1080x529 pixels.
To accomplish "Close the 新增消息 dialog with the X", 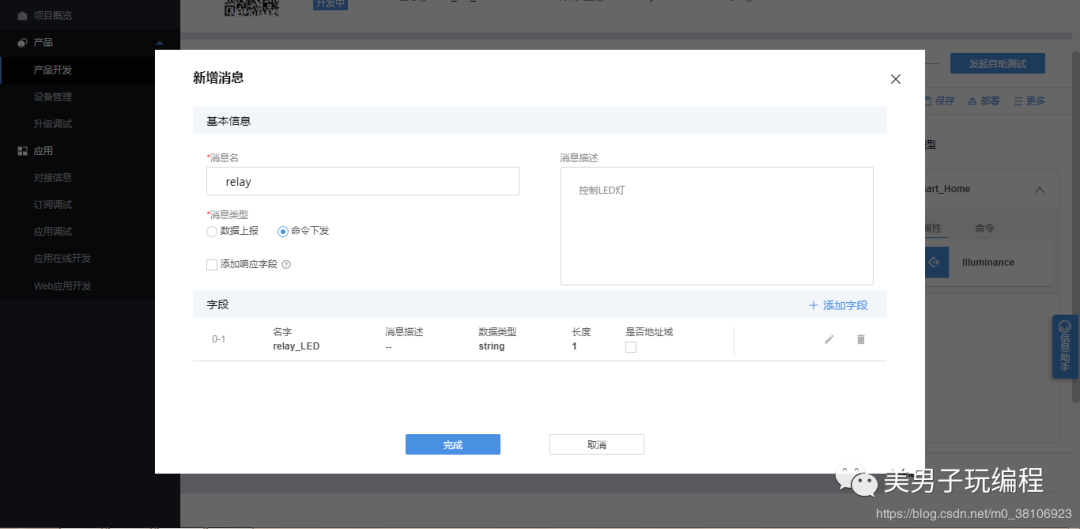I will (x=895, y=79).
